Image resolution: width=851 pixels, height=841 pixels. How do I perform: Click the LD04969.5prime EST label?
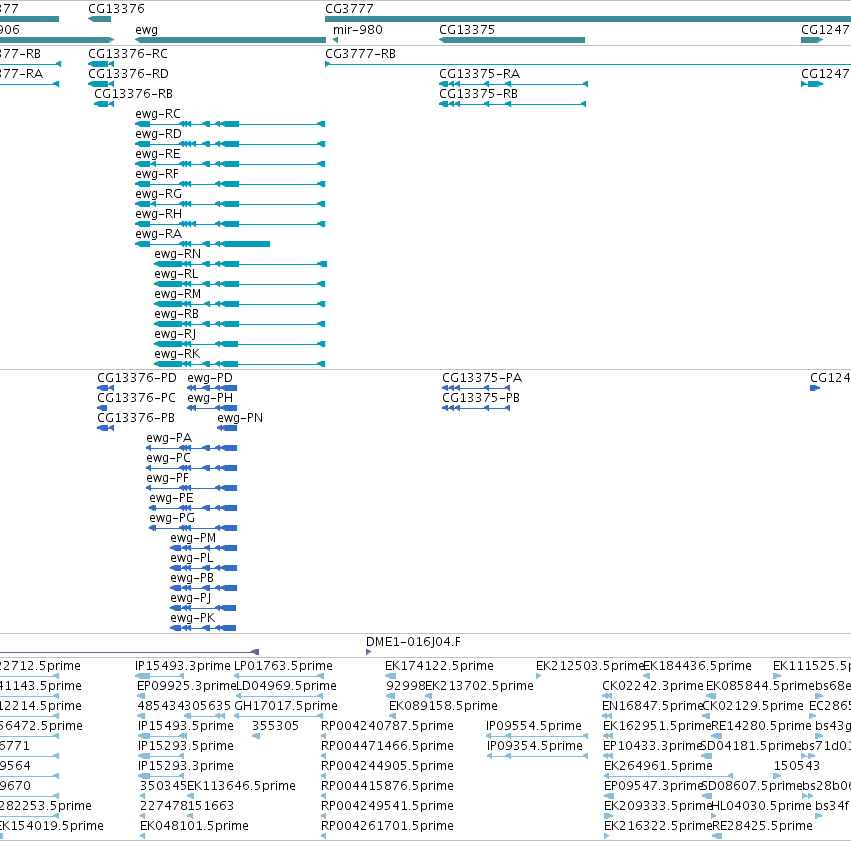click(x=287, y=686)
